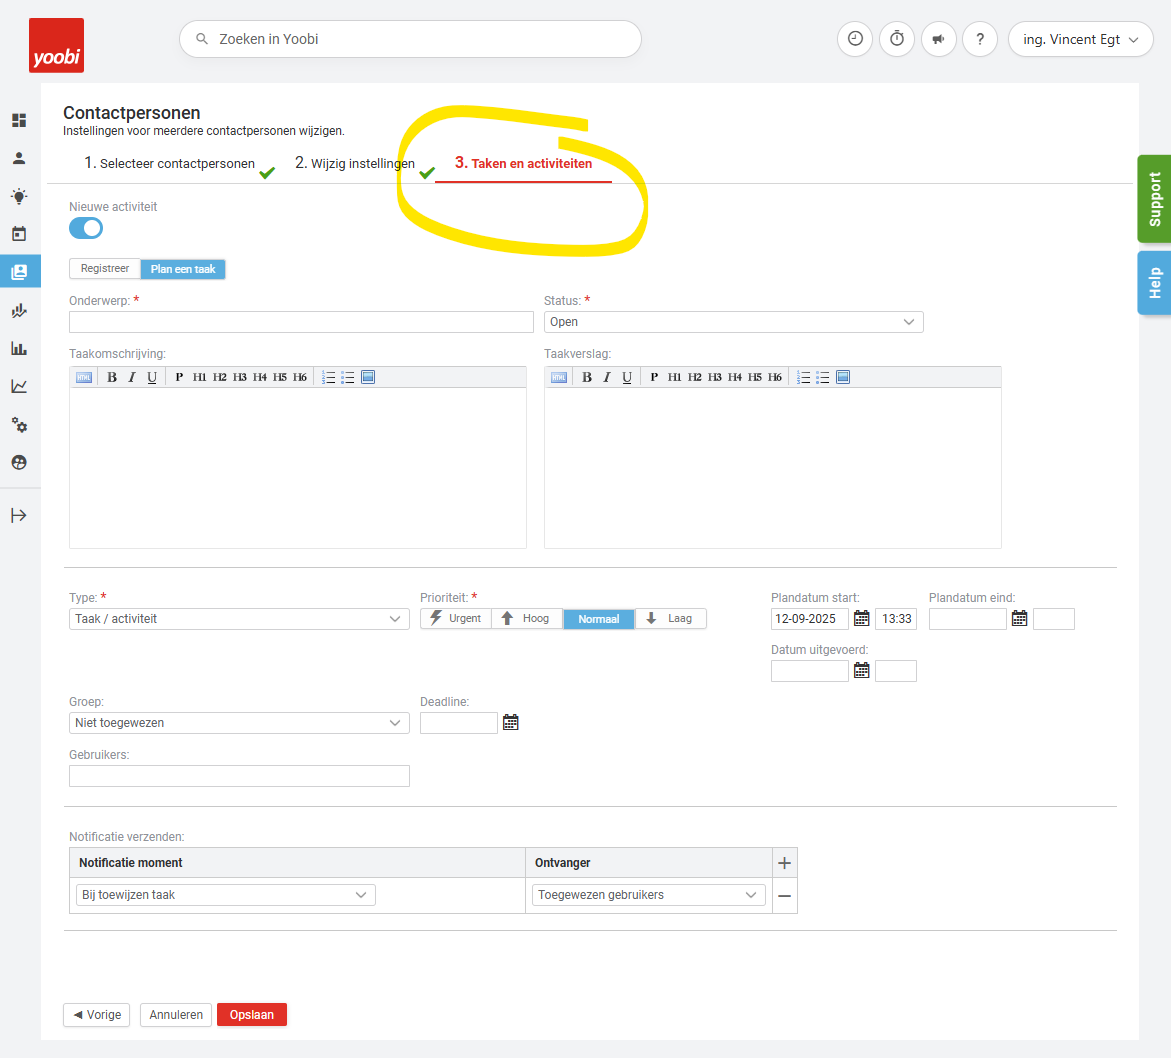Image resolution: width=1171 pixels, height=1058 pixels.
Task: Open the Deadline calendar picker
Action: pyautogui.click(x=510, y=722)
